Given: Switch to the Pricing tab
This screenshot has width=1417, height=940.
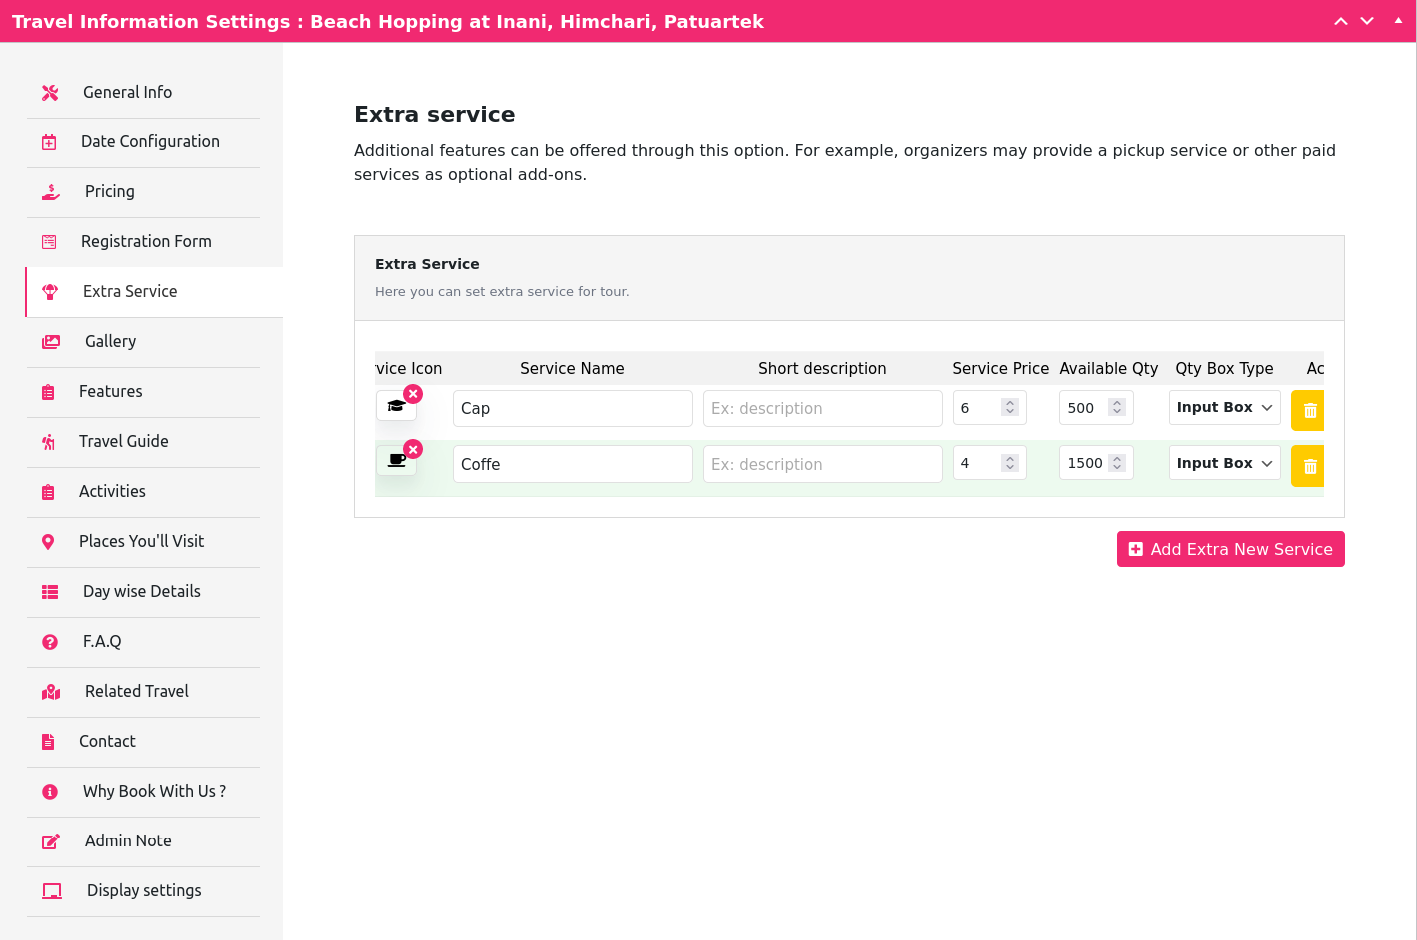Looking at the screenshot, I should [x=143, y=192].
